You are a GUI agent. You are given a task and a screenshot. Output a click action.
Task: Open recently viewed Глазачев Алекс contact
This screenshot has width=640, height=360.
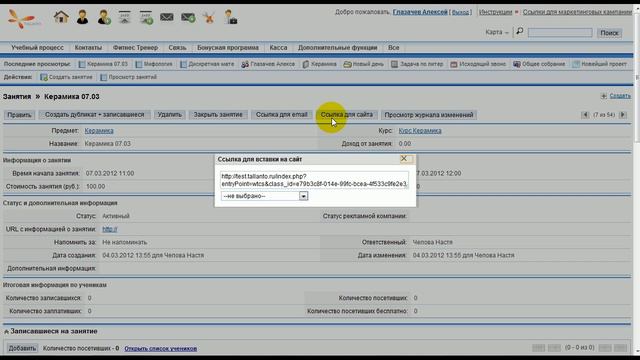(268, 64)
